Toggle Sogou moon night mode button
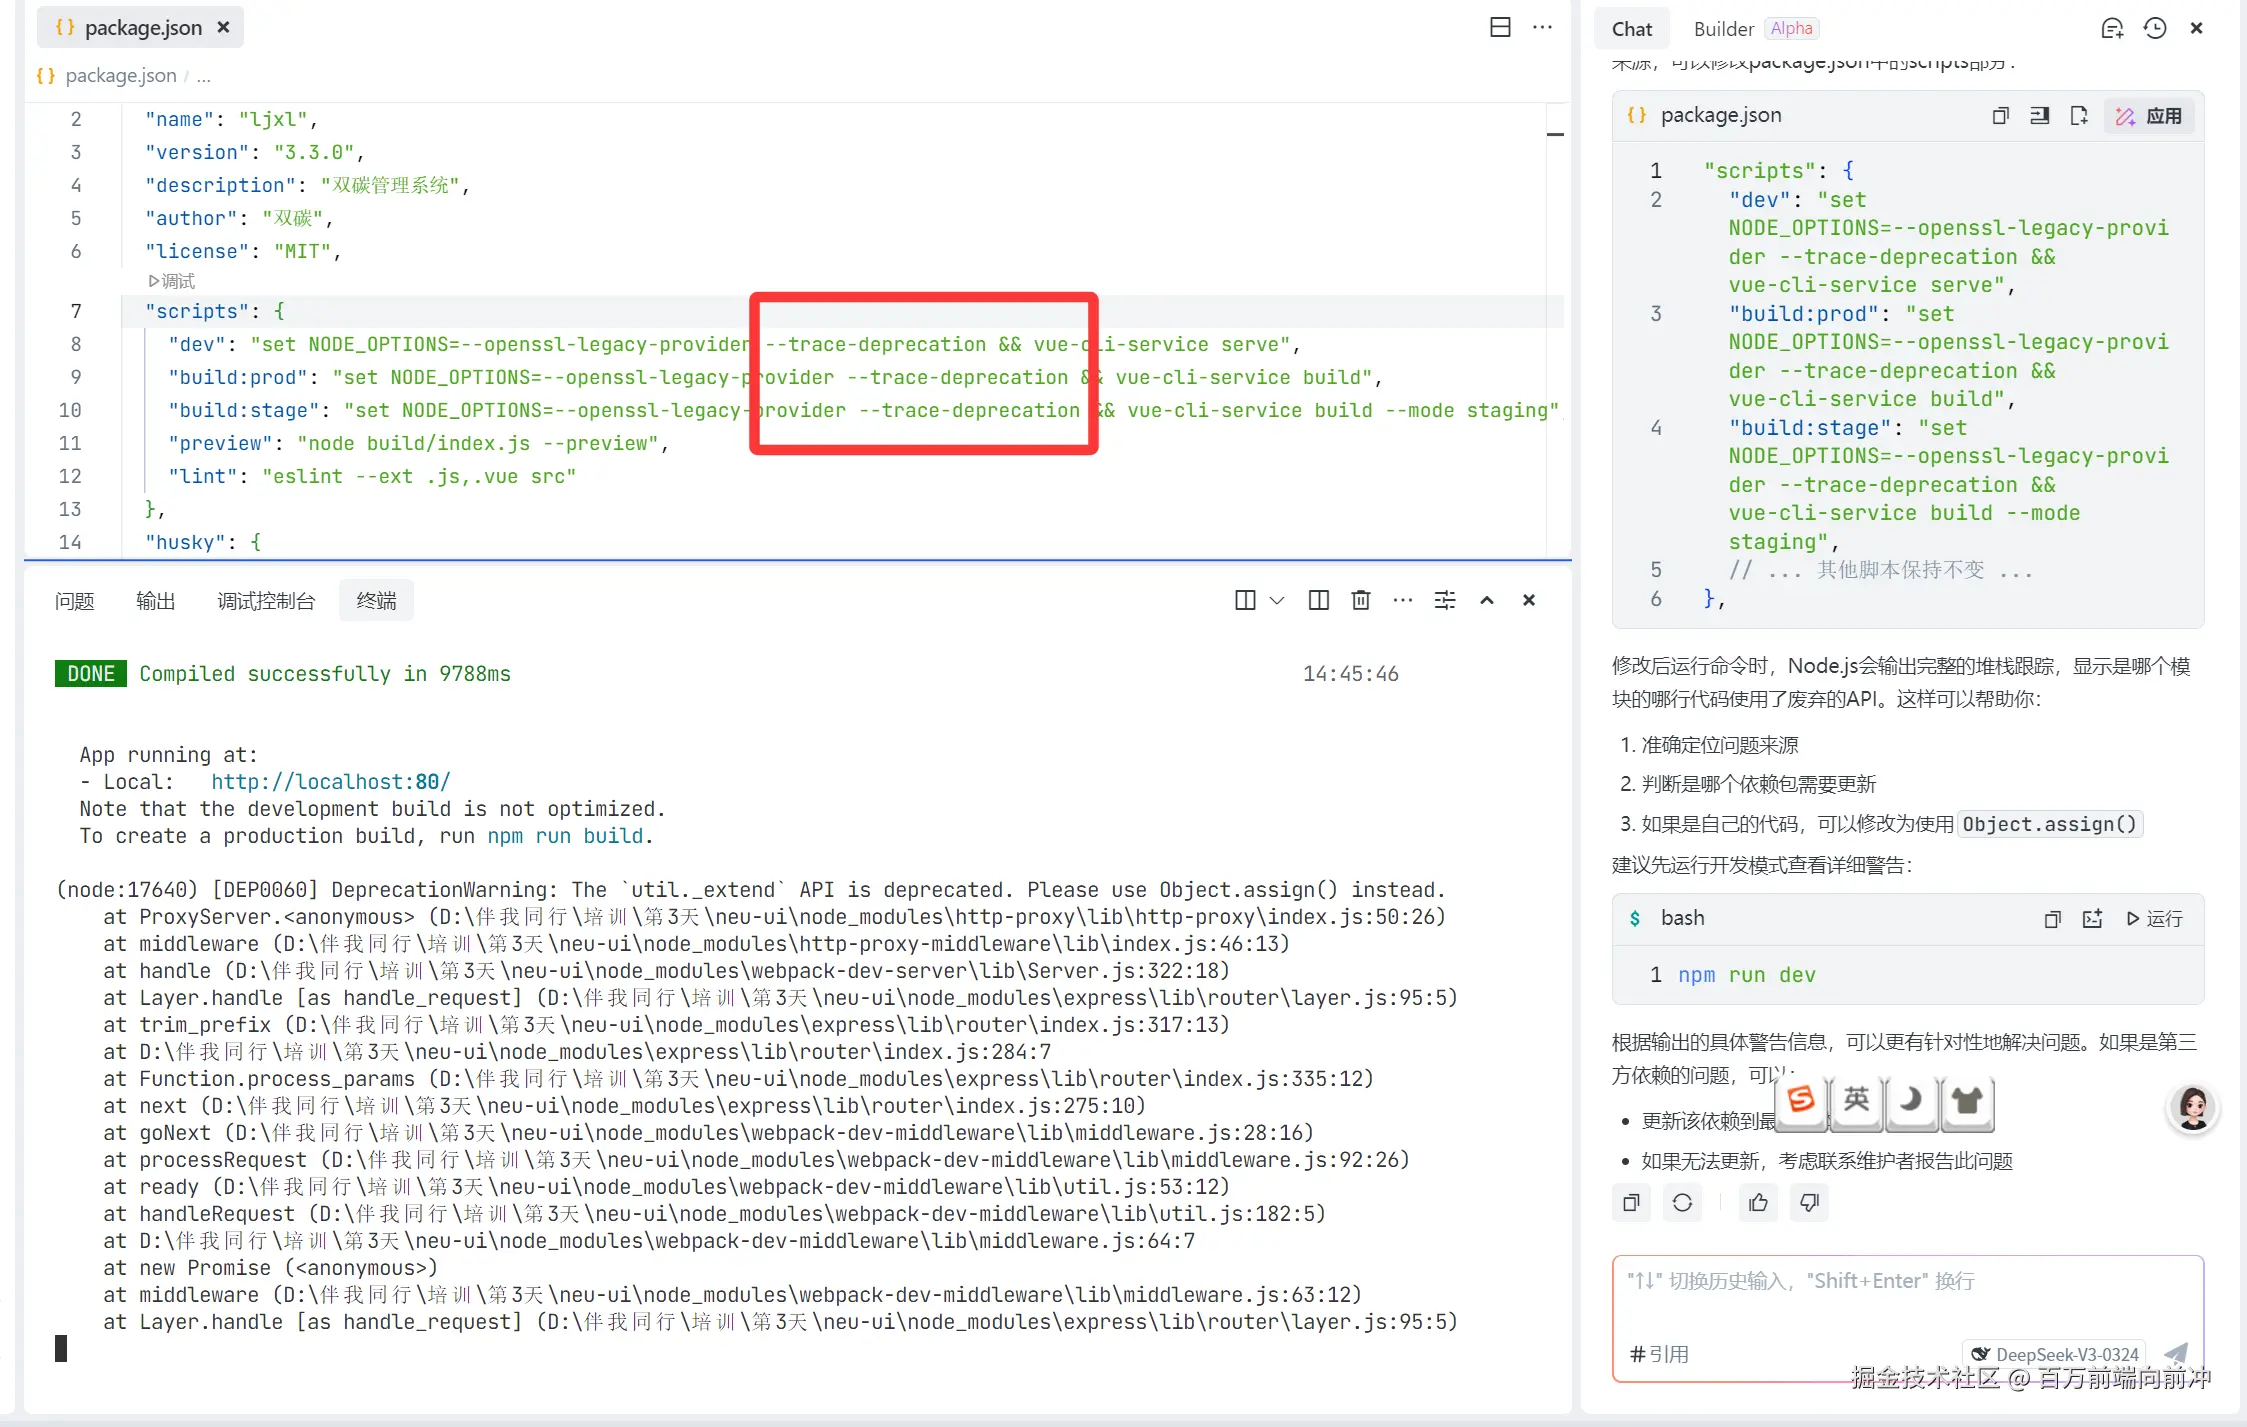The height and width of the screenshot is (1427, 2247). click(x=1911, y=1100)
